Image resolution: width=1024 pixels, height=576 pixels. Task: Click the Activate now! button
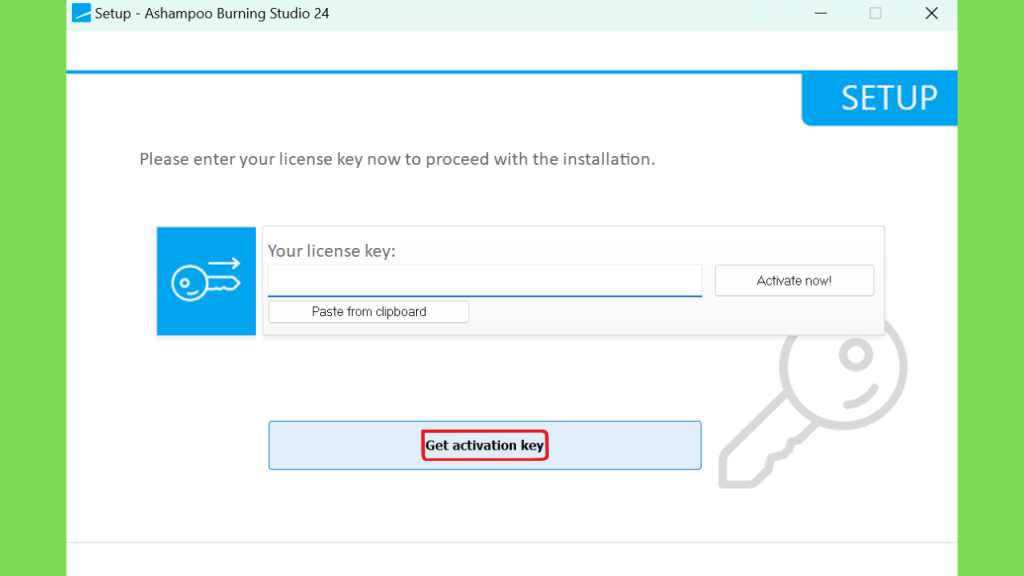pos(794,281)
